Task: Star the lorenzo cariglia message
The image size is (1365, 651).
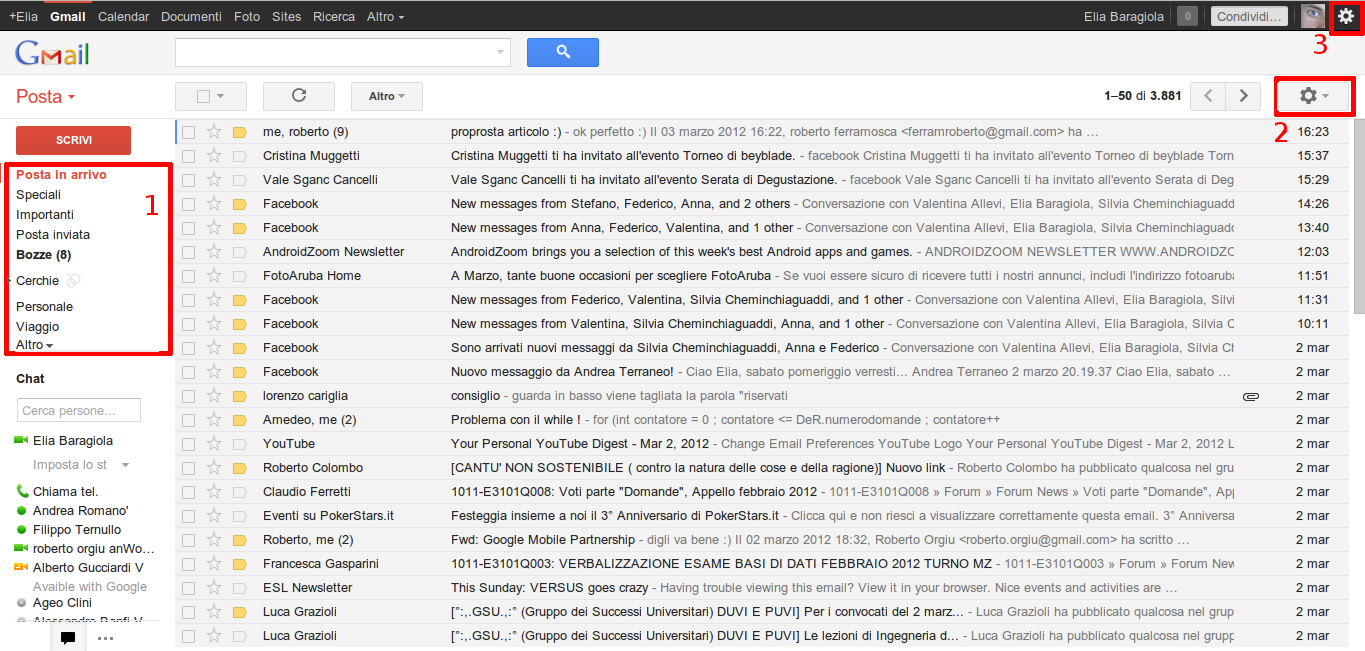Action: [213, 396]
